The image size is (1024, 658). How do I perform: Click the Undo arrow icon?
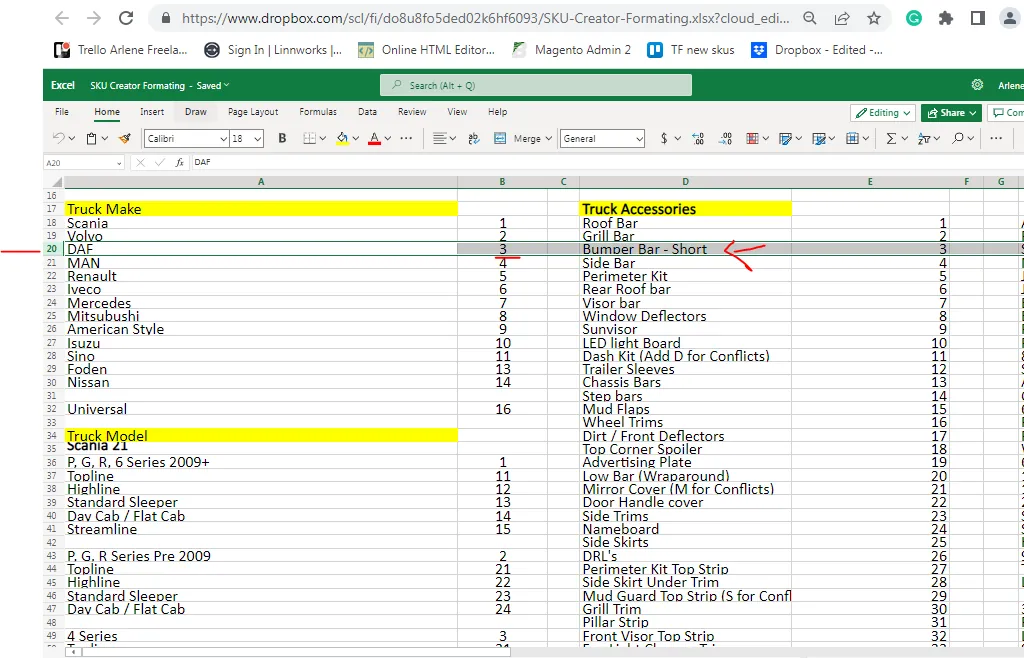[58, 138]
